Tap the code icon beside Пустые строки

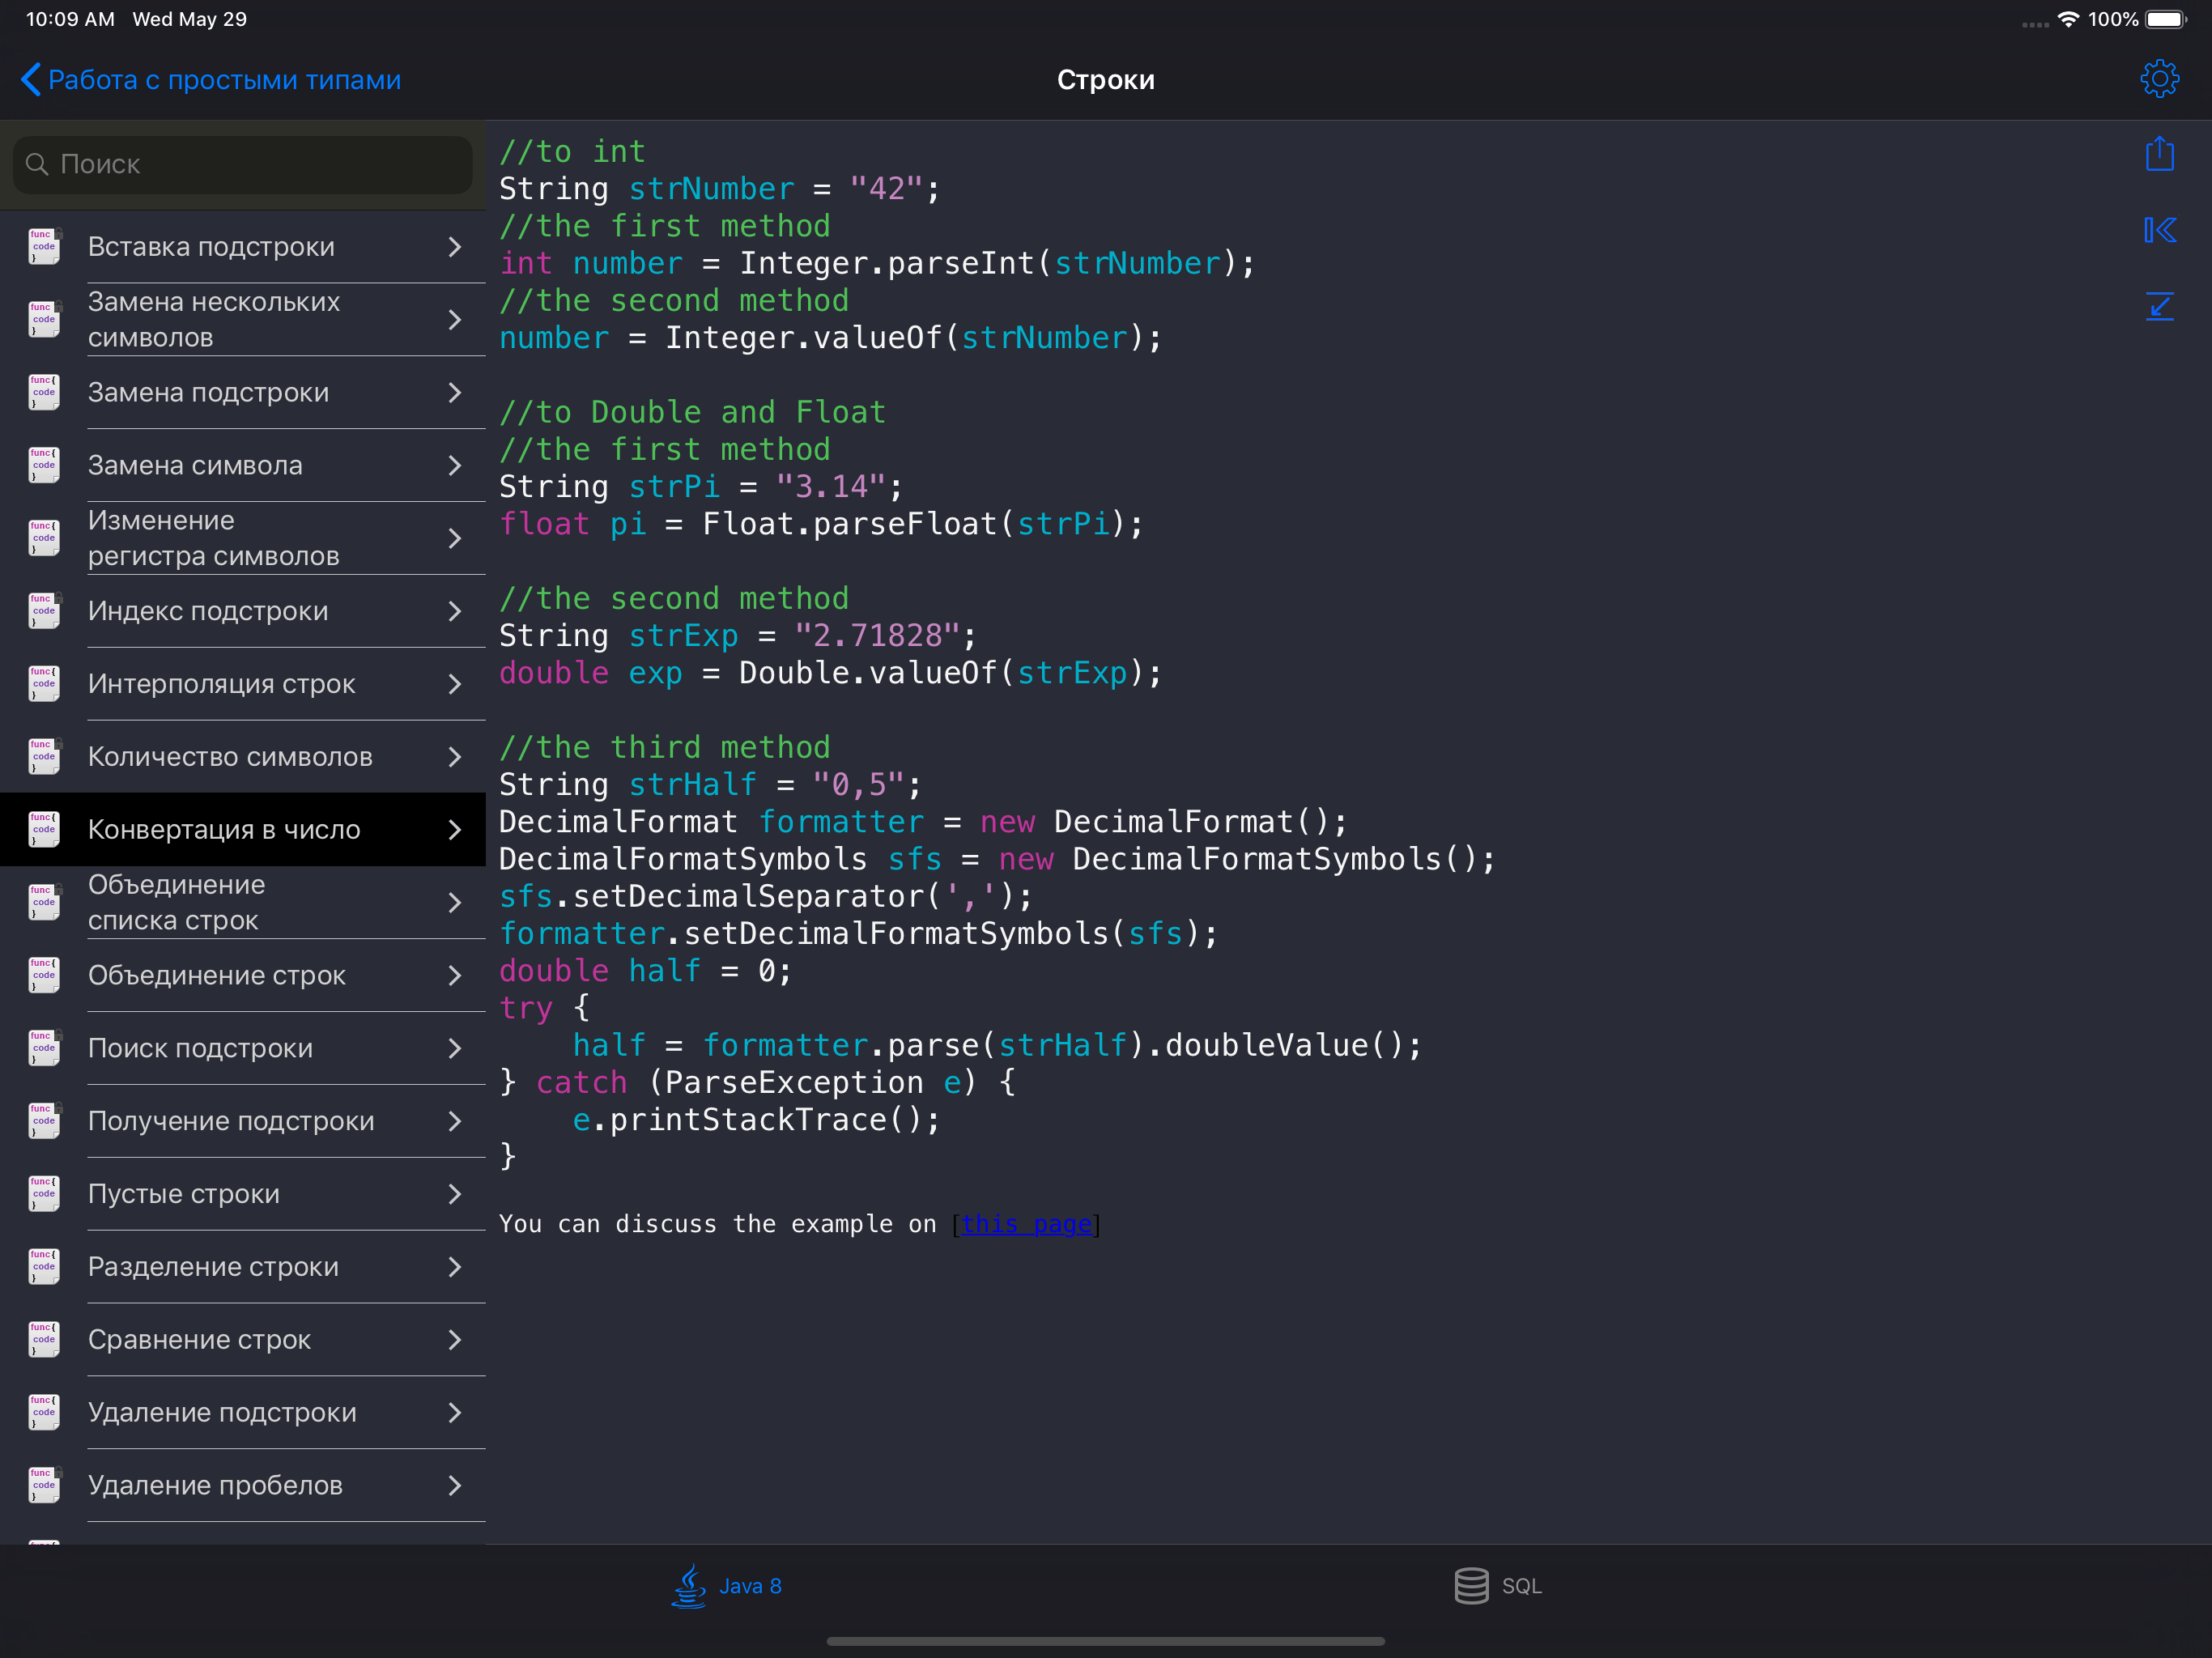44,1194
